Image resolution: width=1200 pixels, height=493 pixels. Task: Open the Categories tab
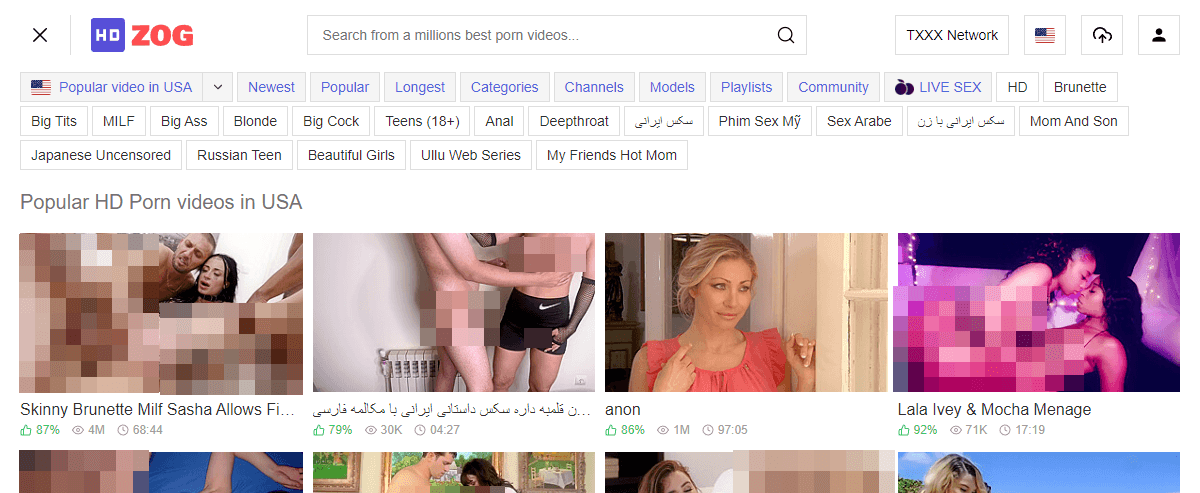tap(505, 87)
